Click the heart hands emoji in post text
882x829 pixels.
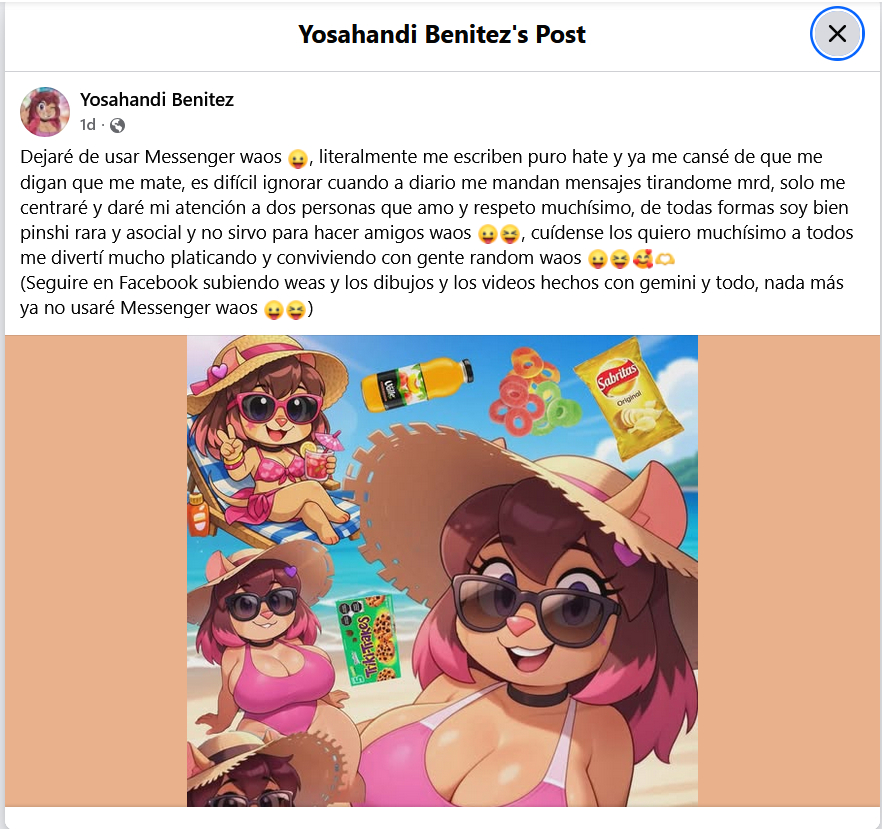pyautogui.click(x=665, y=259)
